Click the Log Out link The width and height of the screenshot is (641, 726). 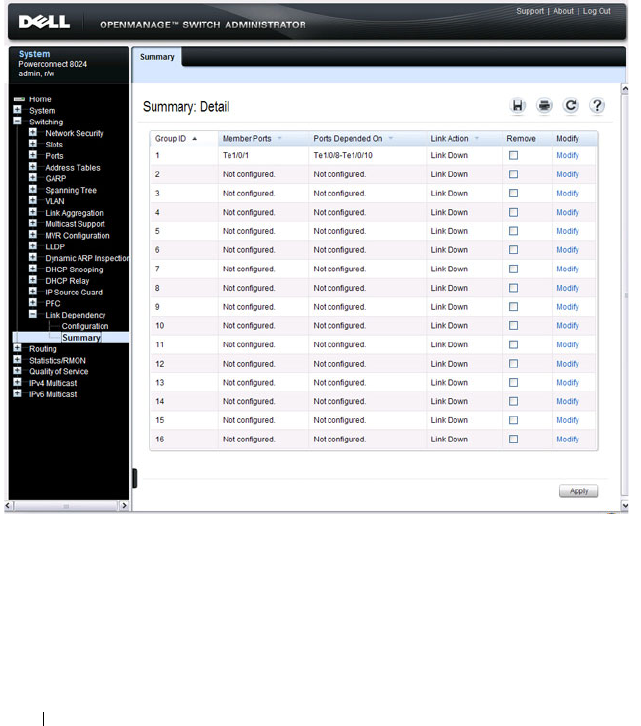(597, 11)
